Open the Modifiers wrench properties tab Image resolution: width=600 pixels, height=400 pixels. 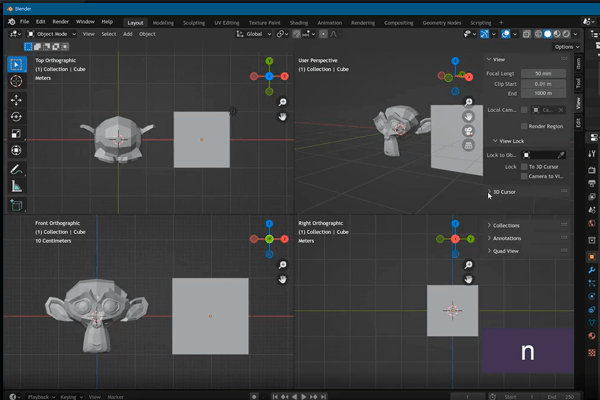[x=592, y=270]
